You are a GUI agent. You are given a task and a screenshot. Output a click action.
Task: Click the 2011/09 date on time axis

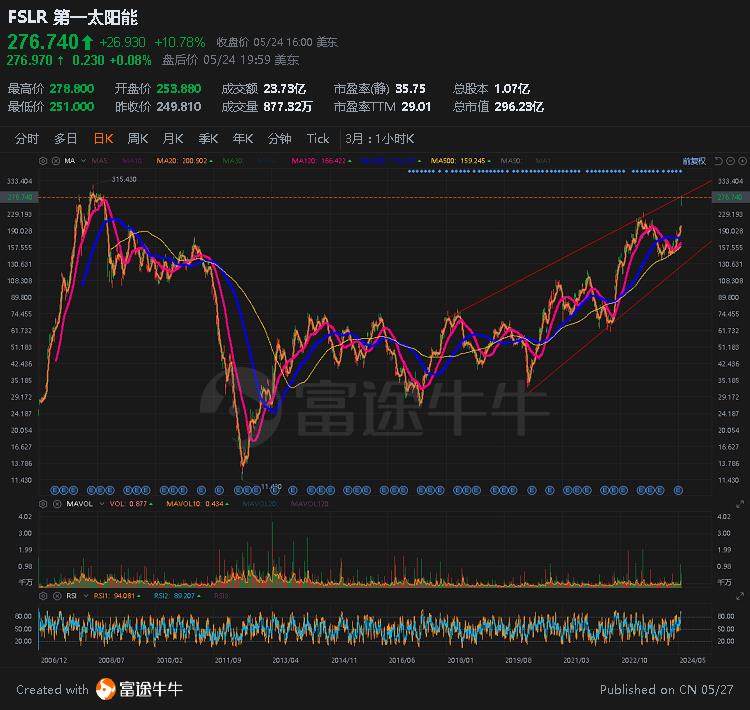coord(228,660)
